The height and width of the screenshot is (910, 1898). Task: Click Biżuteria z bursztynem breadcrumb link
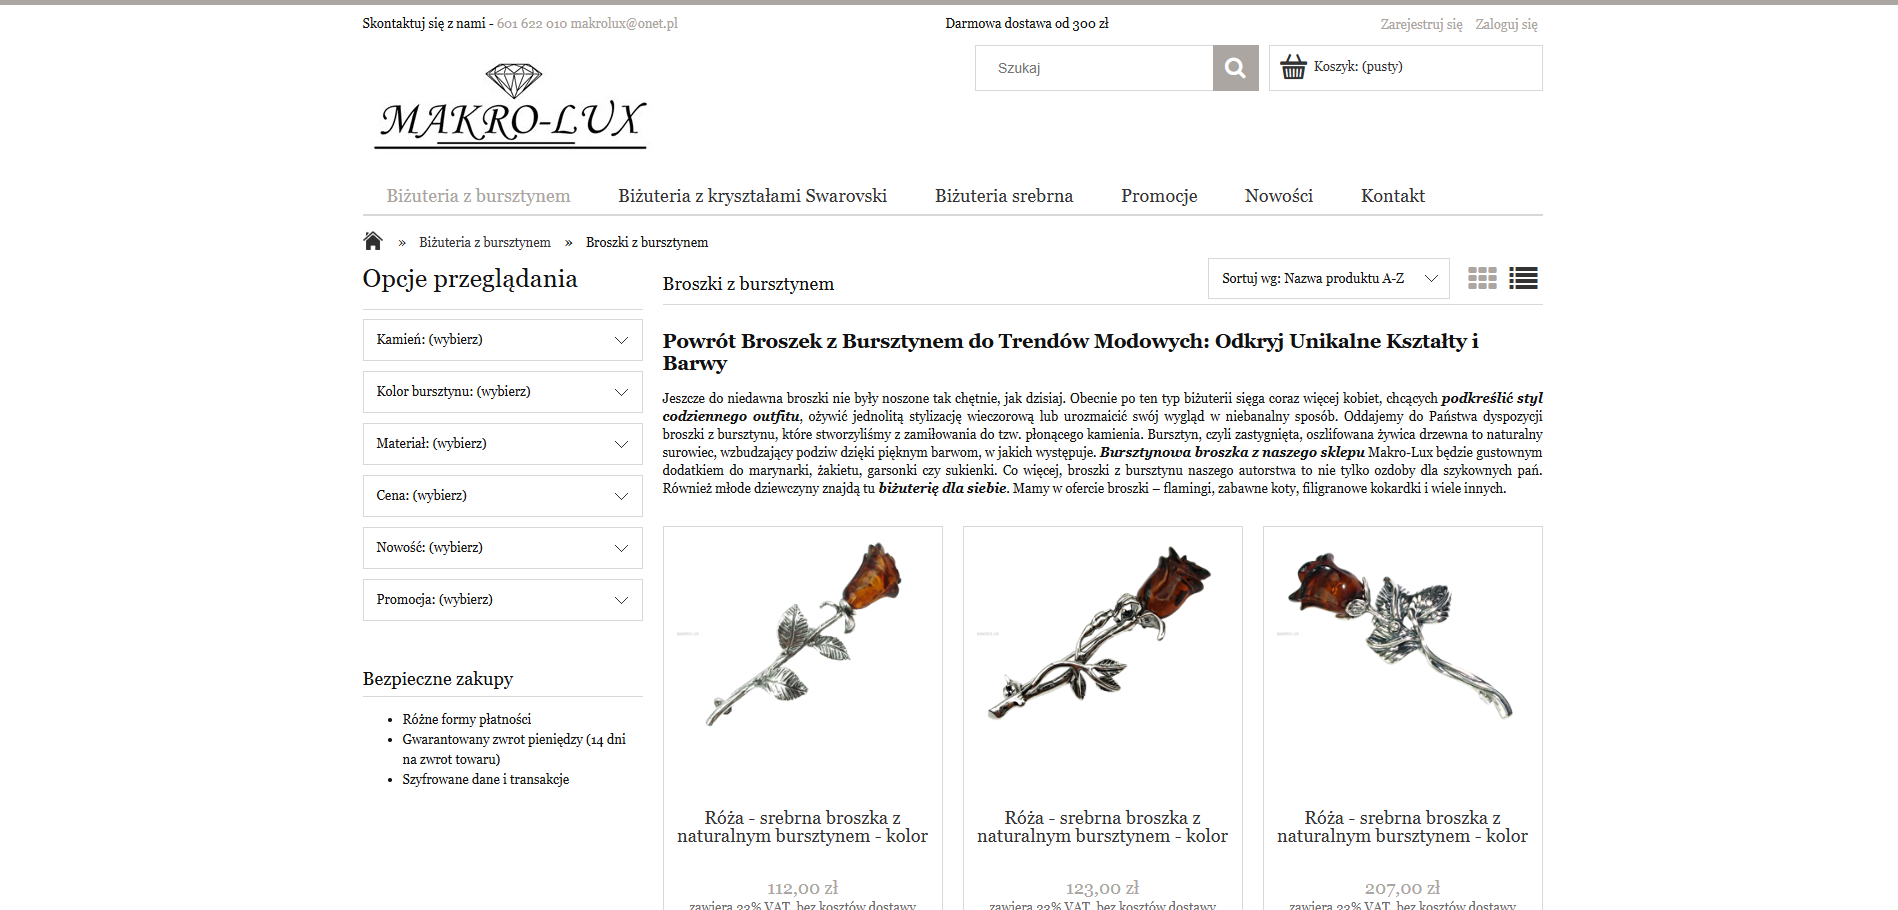pos(484,242)
